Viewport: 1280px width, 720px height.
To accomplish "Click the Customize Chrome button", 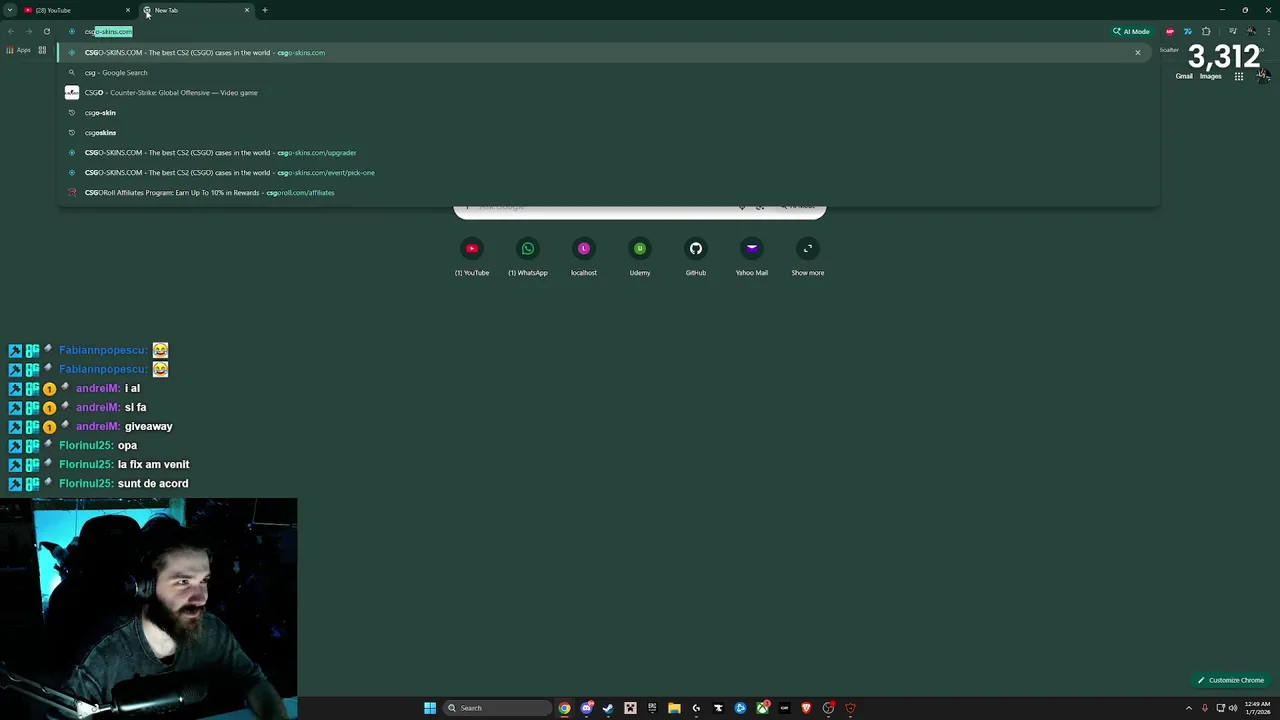I will (x=1231, y=680).
